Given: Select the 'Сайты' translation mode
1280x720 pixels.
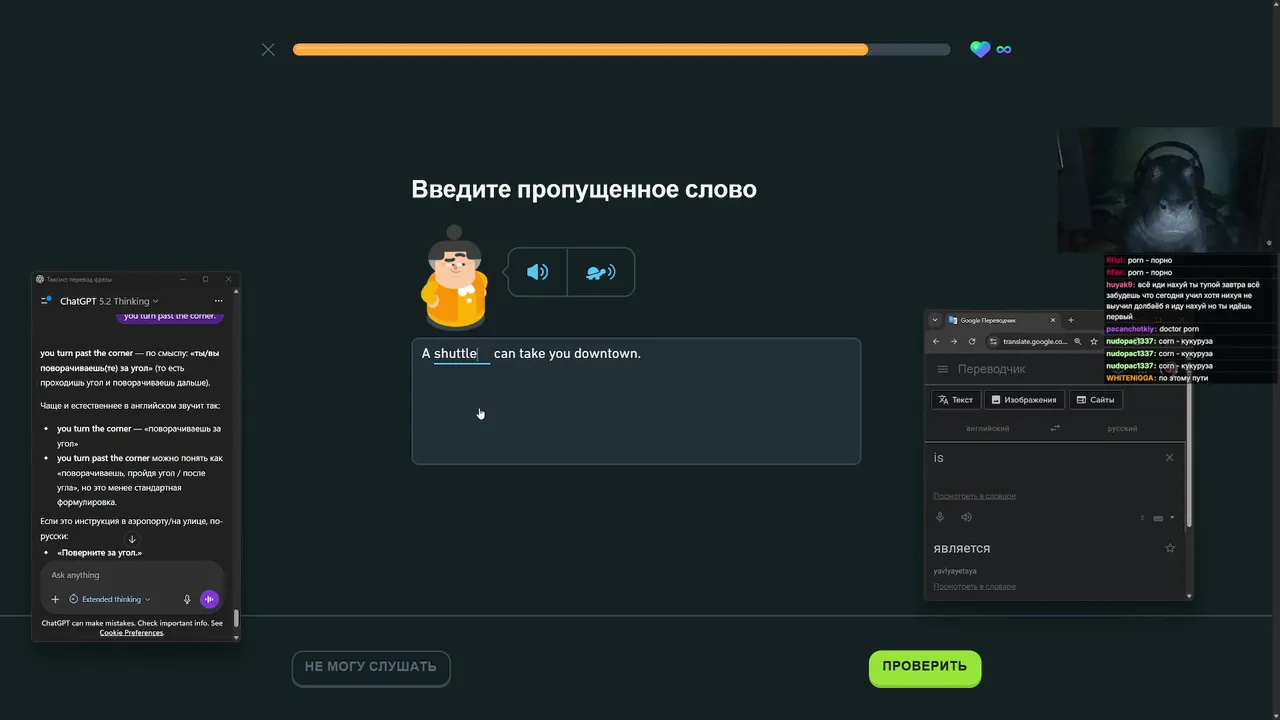Looking at the screenshot, I should 1095,400.
